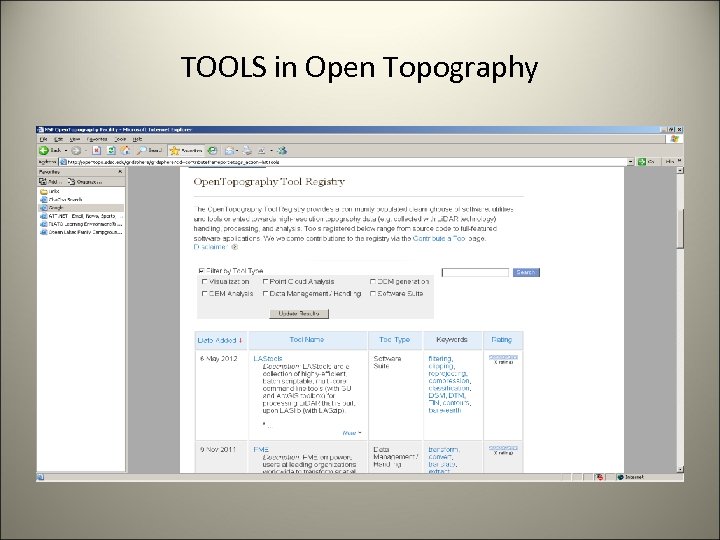Open the NATO Learning Environment favorite
The width and height of the screenshot is (720, 540).
81,224
